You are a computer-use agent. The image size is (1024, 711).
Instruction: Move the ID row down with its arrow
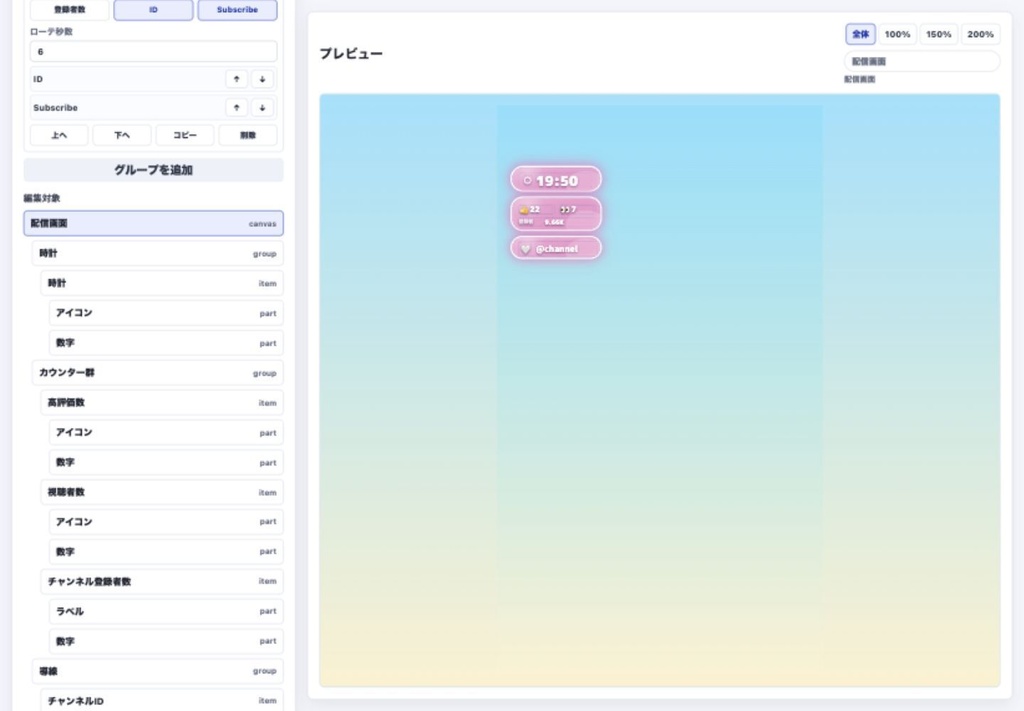tap(263, 79)
